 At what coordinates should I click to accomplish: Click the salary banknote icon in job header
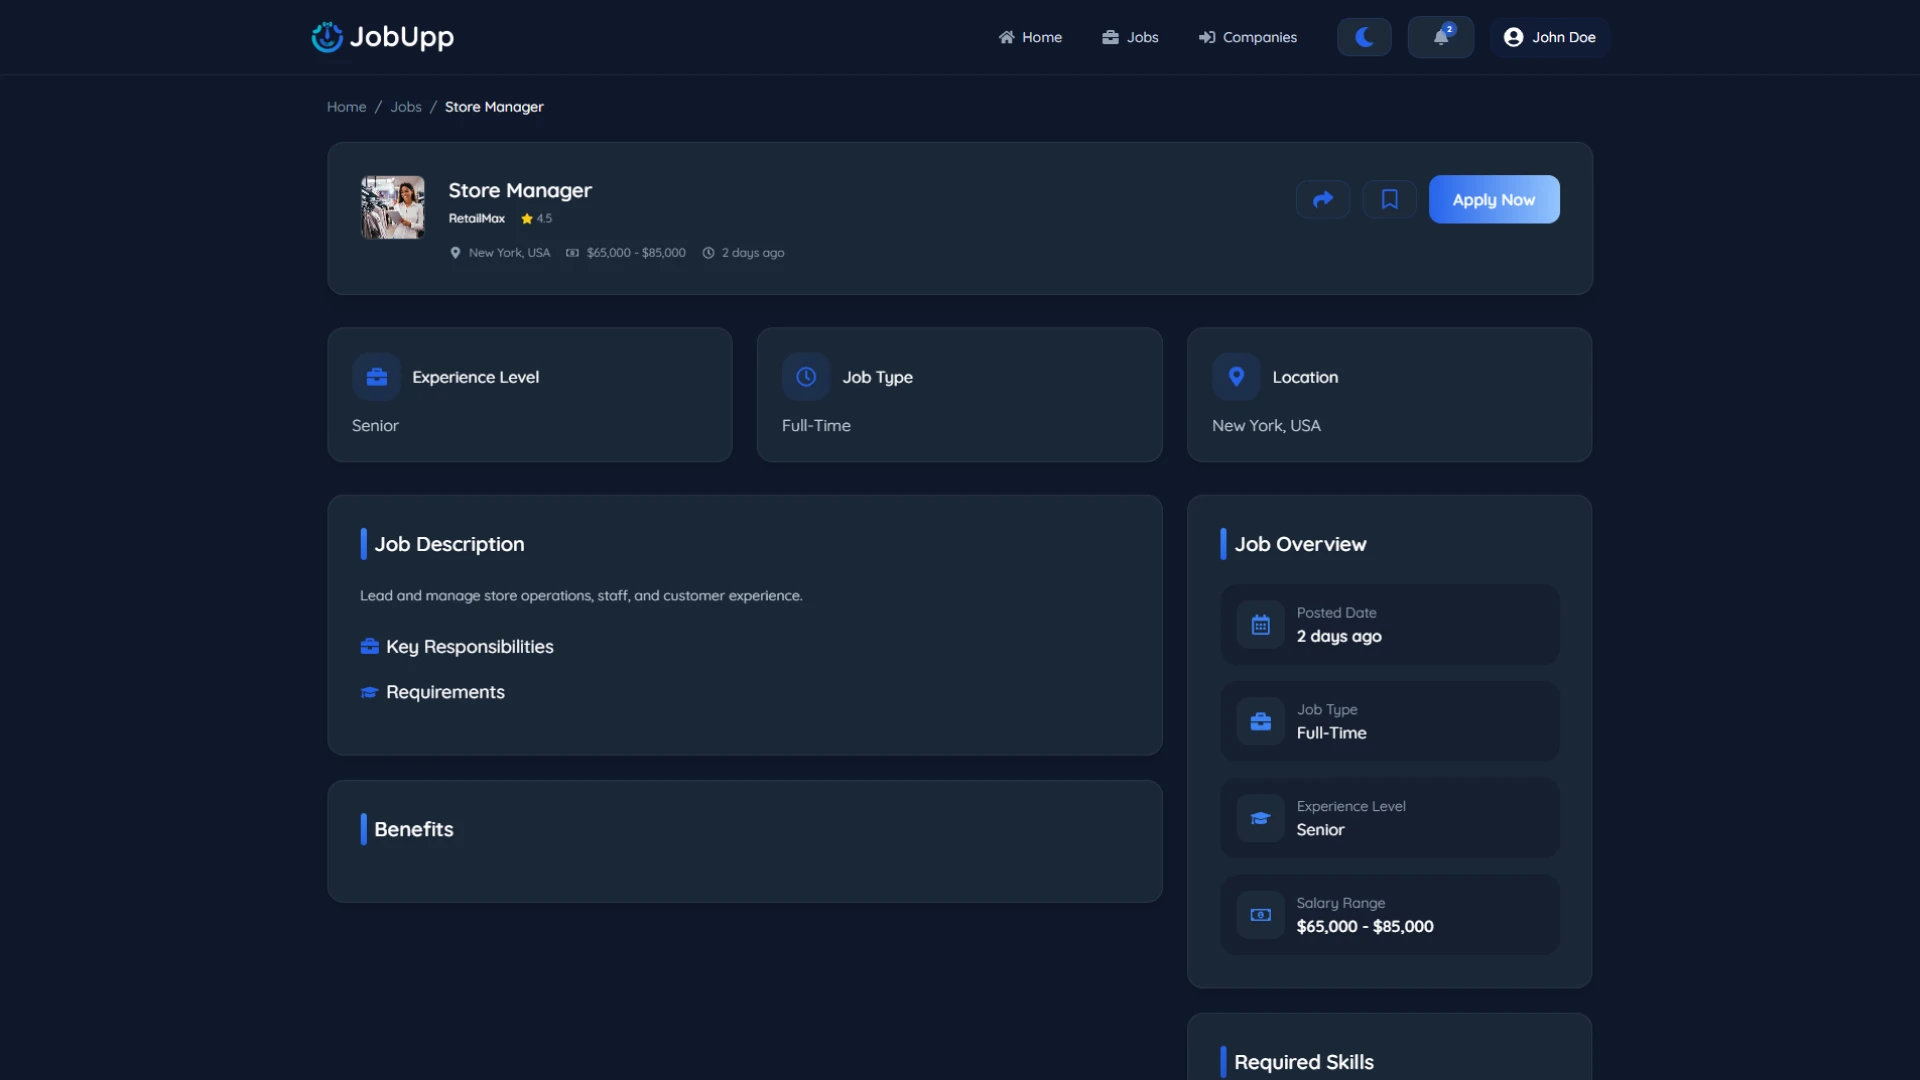coord(572,253)
